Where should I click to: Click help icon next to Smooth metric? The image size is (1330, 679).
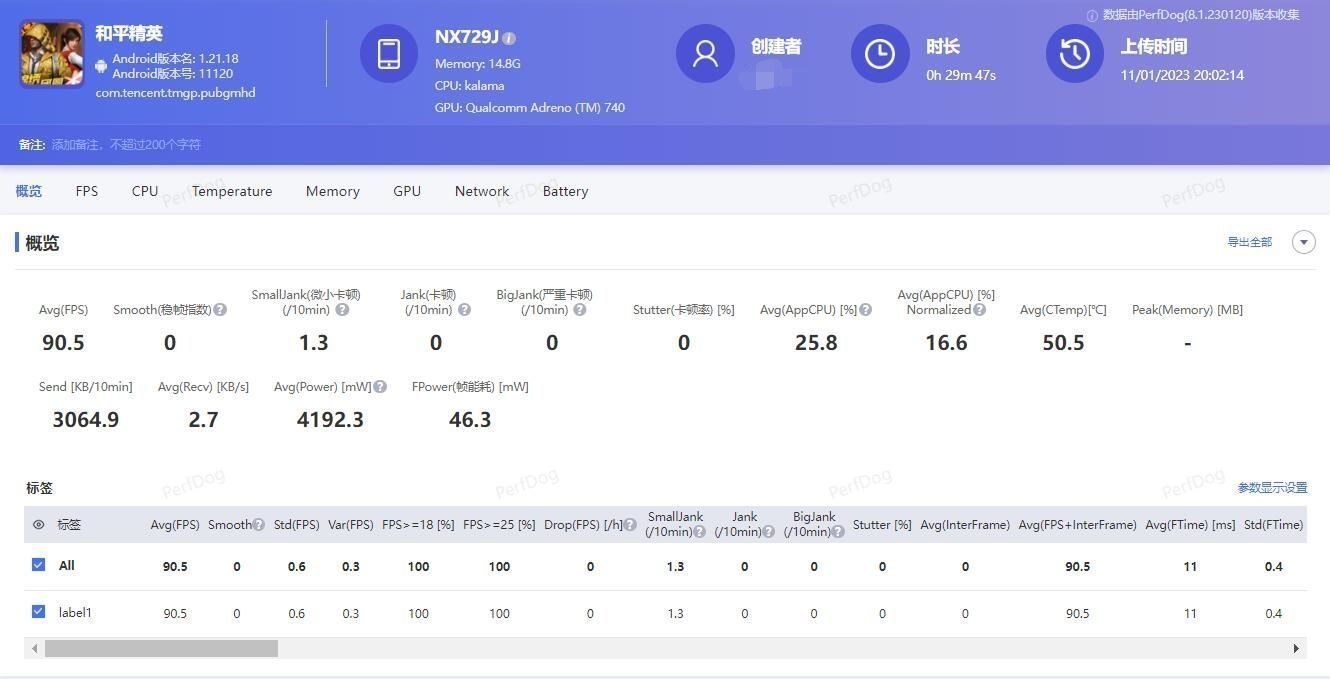coord(220,310)
